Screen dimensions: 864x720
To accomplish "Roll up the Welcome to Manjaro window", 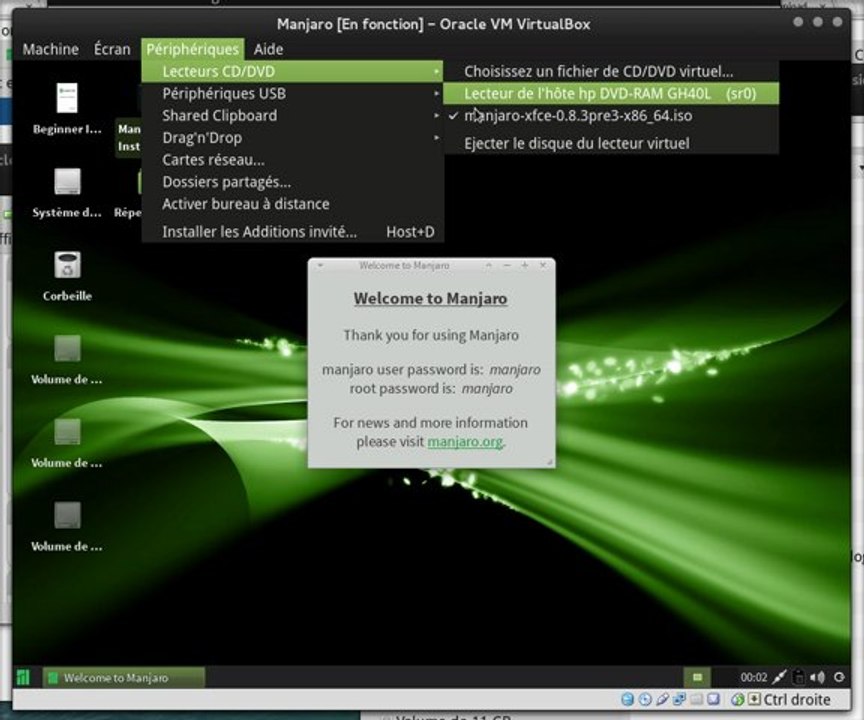I will [x=489, y=266].
